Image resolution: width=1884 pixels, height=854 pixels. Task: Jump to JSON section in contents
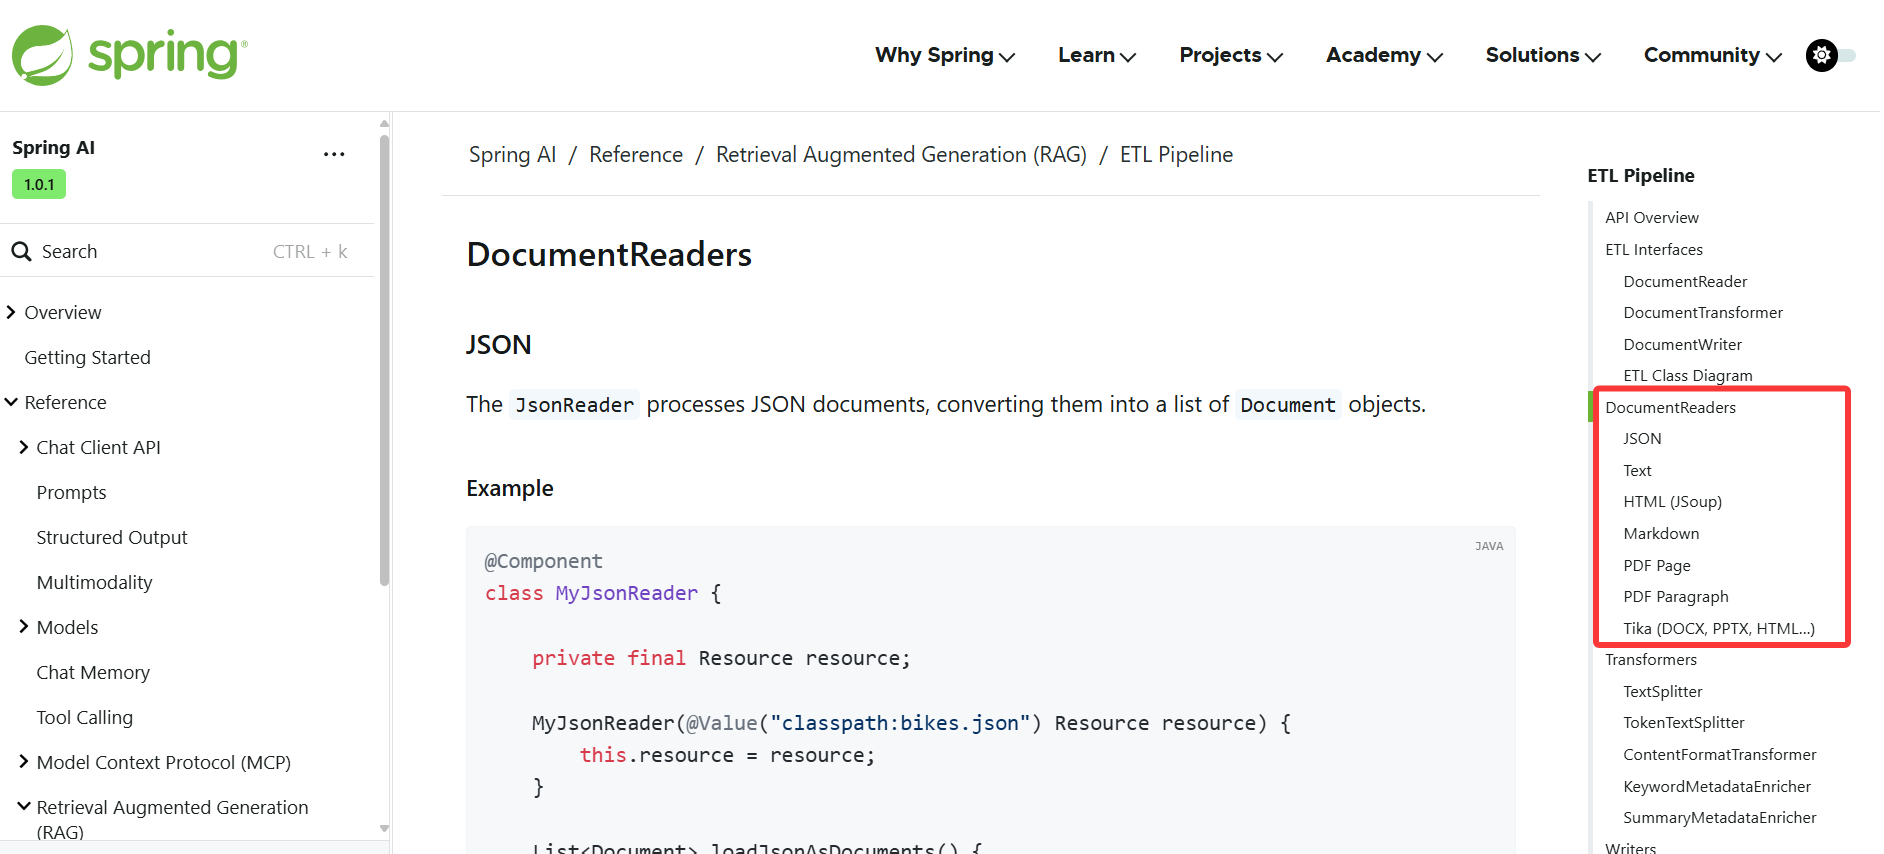1642,438
